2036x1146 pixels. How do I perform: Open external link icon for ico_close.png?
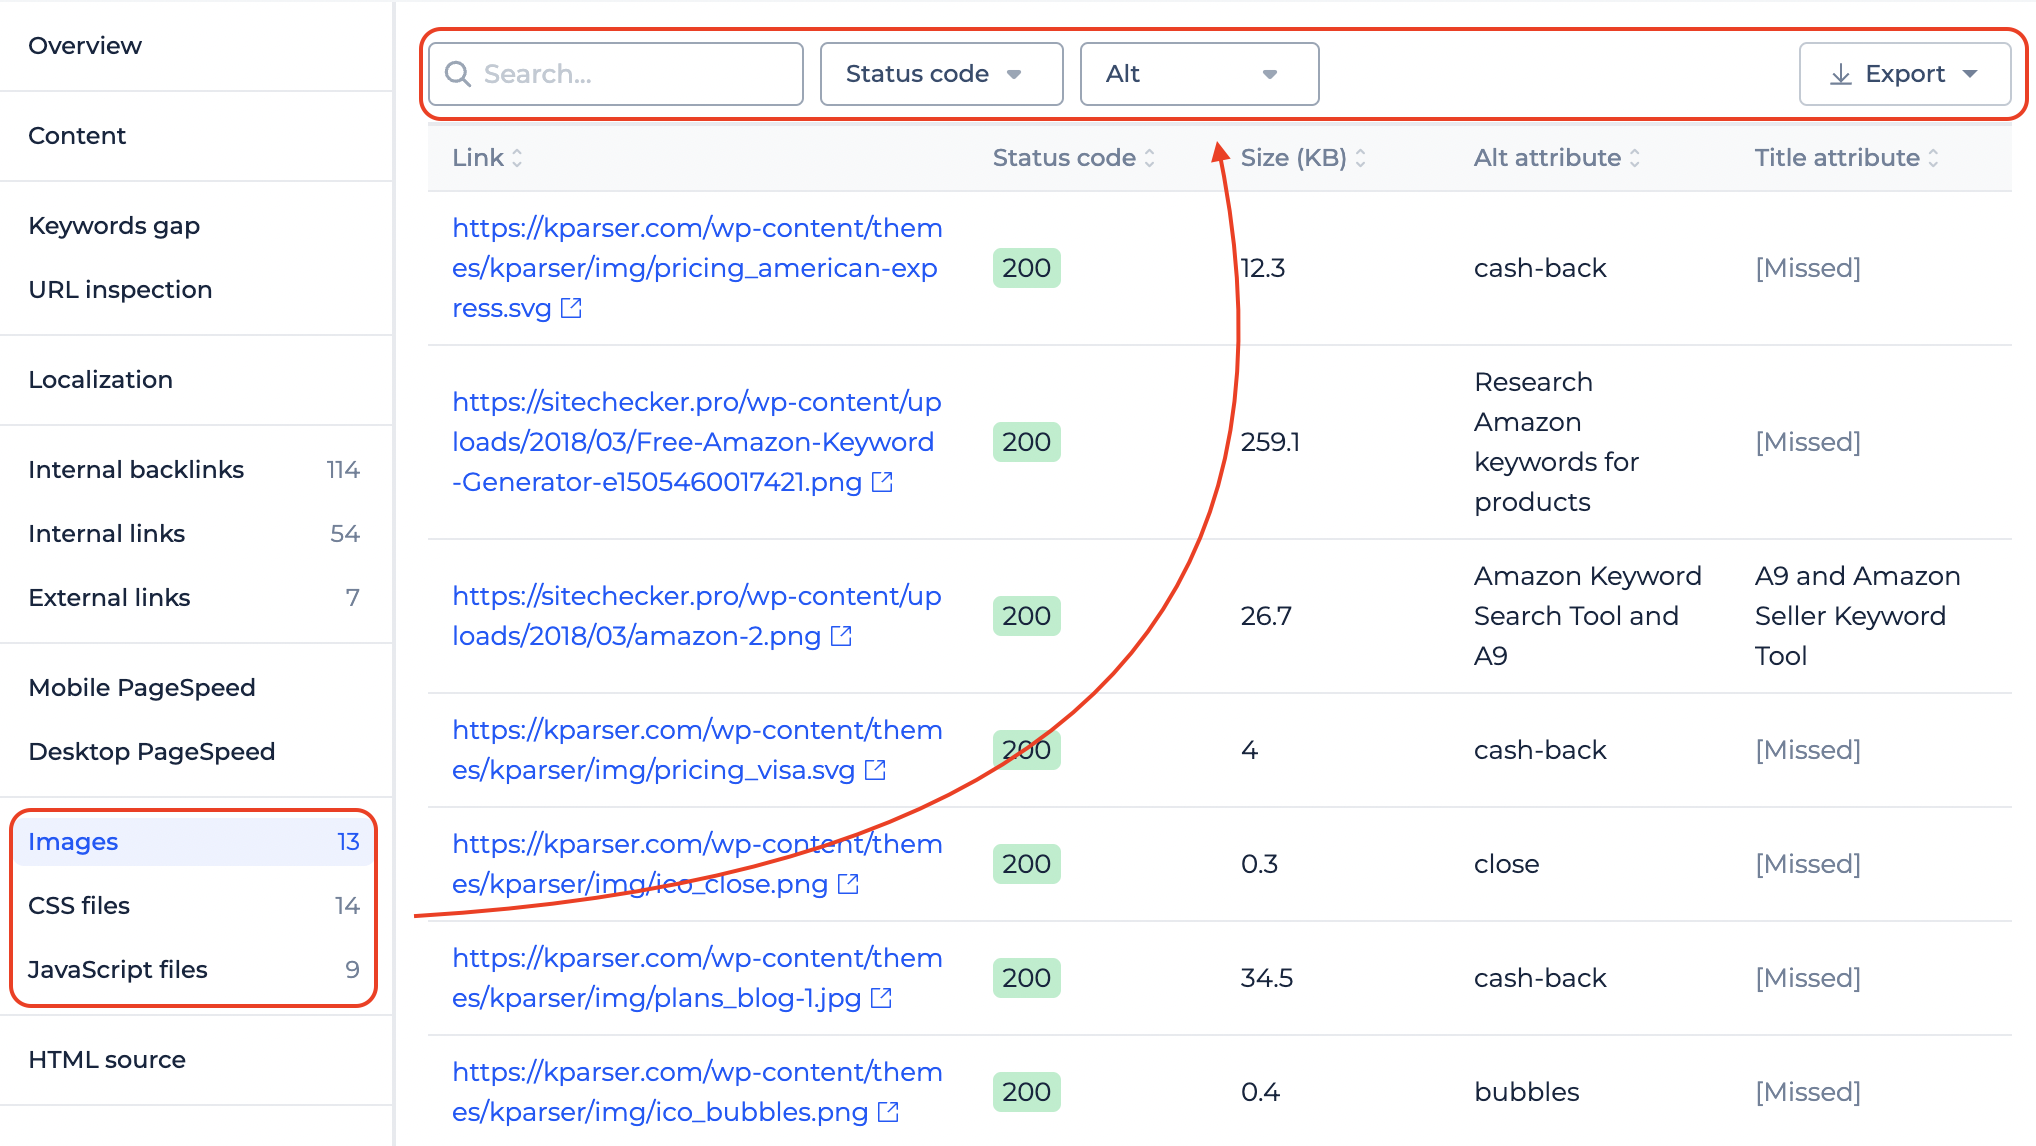coord(848,884)
